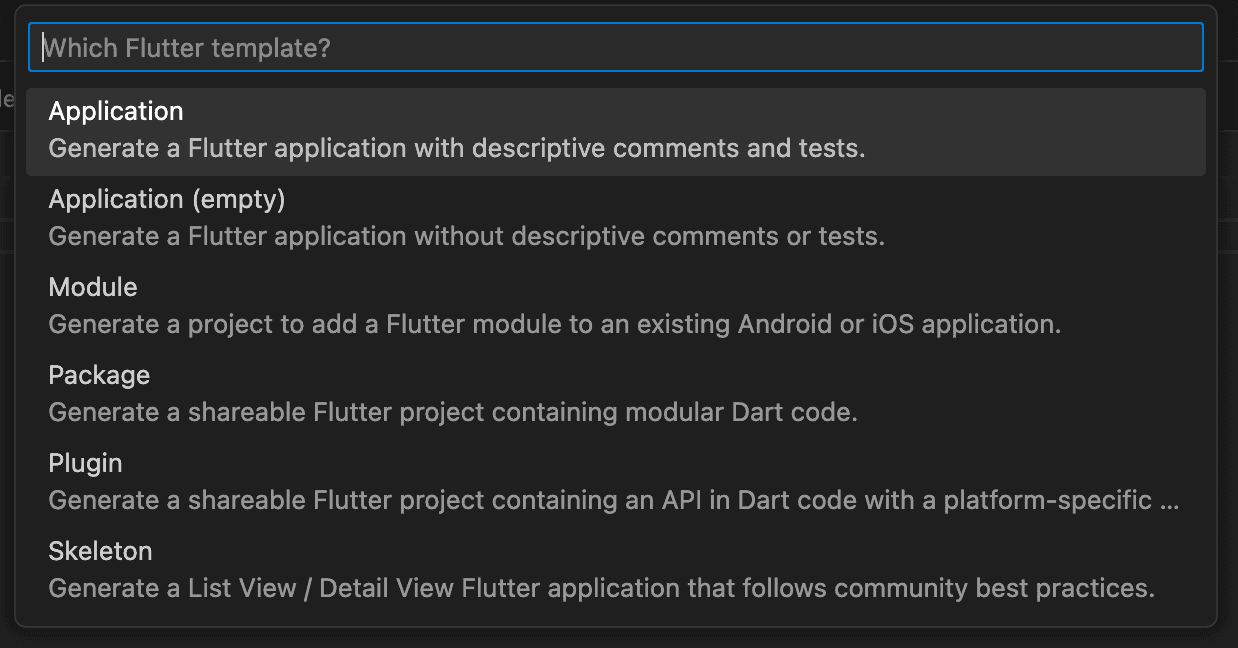Click the Module label text

point(92,287)
